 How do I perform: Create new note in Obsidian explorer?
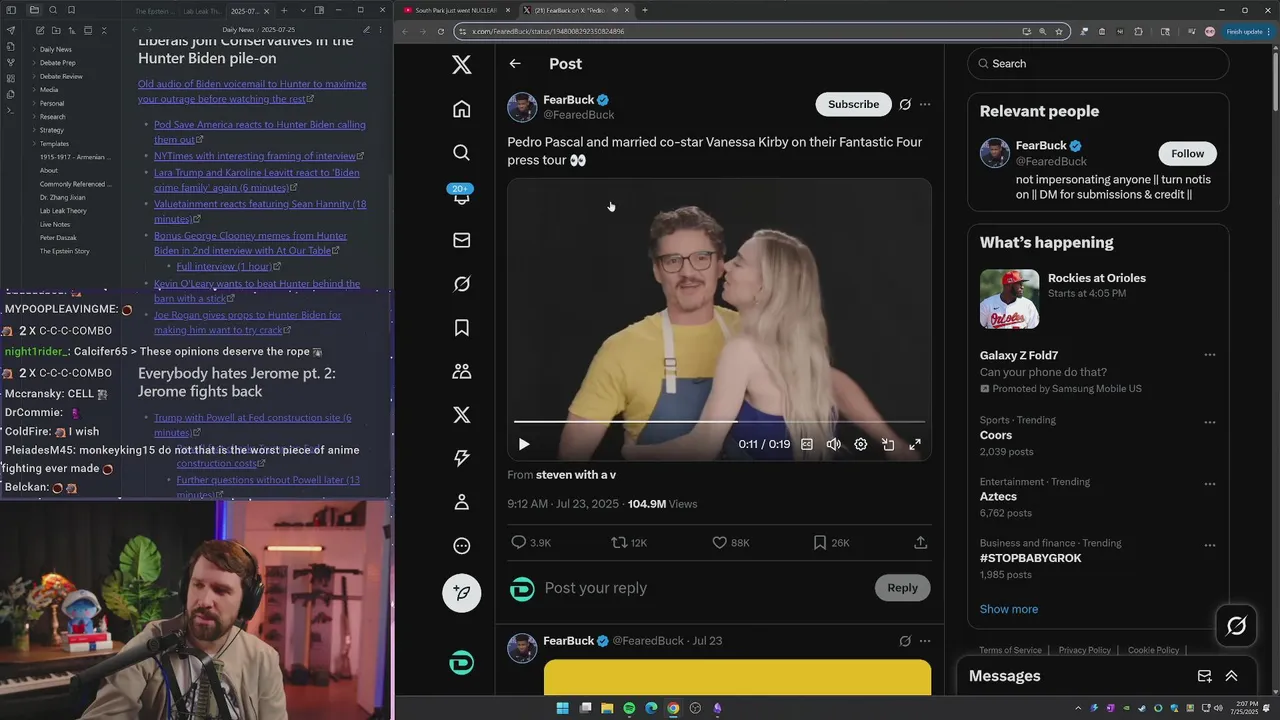pos(39,30)
